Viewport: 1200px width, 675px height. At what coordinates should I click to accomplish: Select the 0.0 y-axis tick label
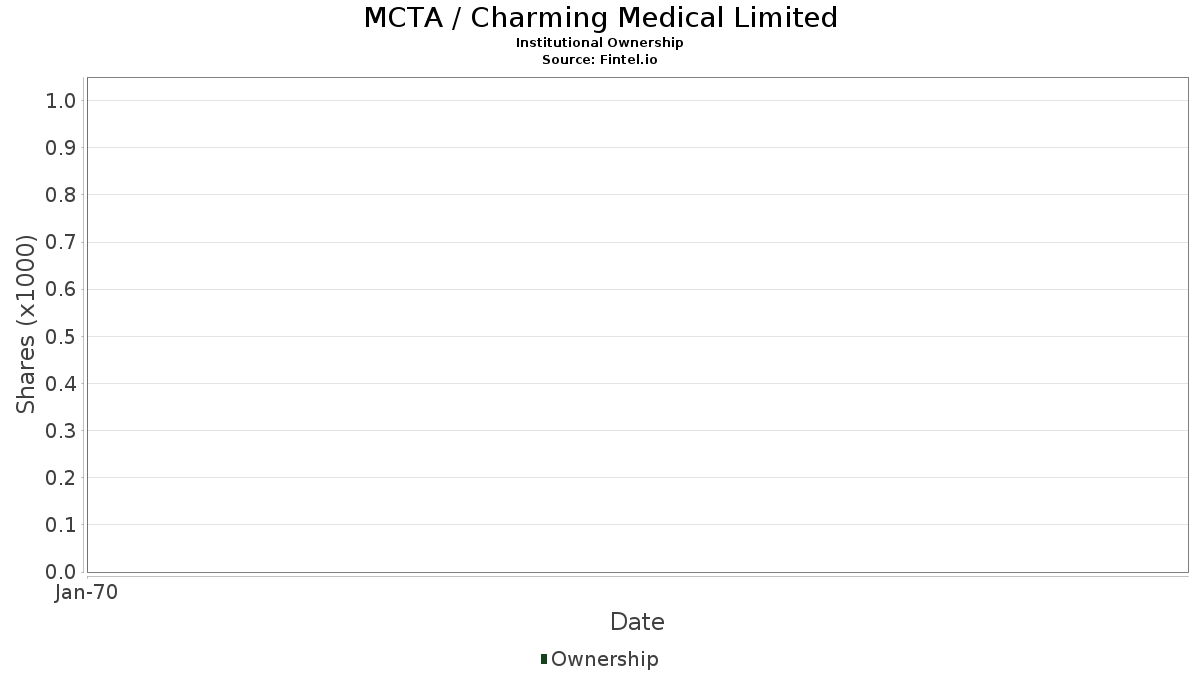point(61,572)
